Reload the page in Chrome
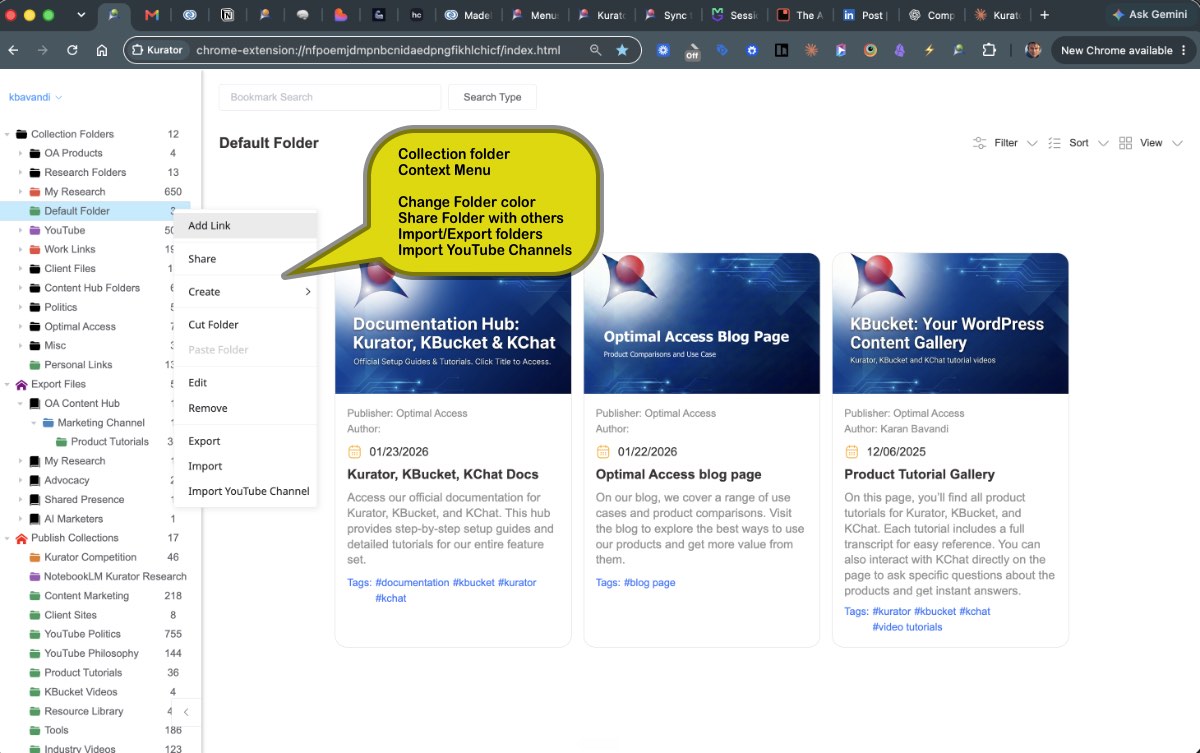 pos(72,50)
